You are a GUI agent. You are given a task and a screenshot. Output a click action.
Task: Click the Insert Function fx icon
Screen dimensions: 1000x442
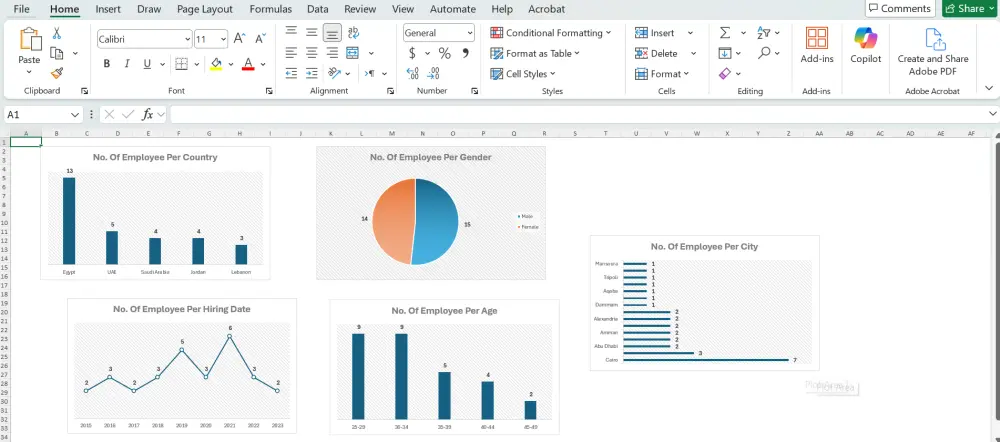147,115
